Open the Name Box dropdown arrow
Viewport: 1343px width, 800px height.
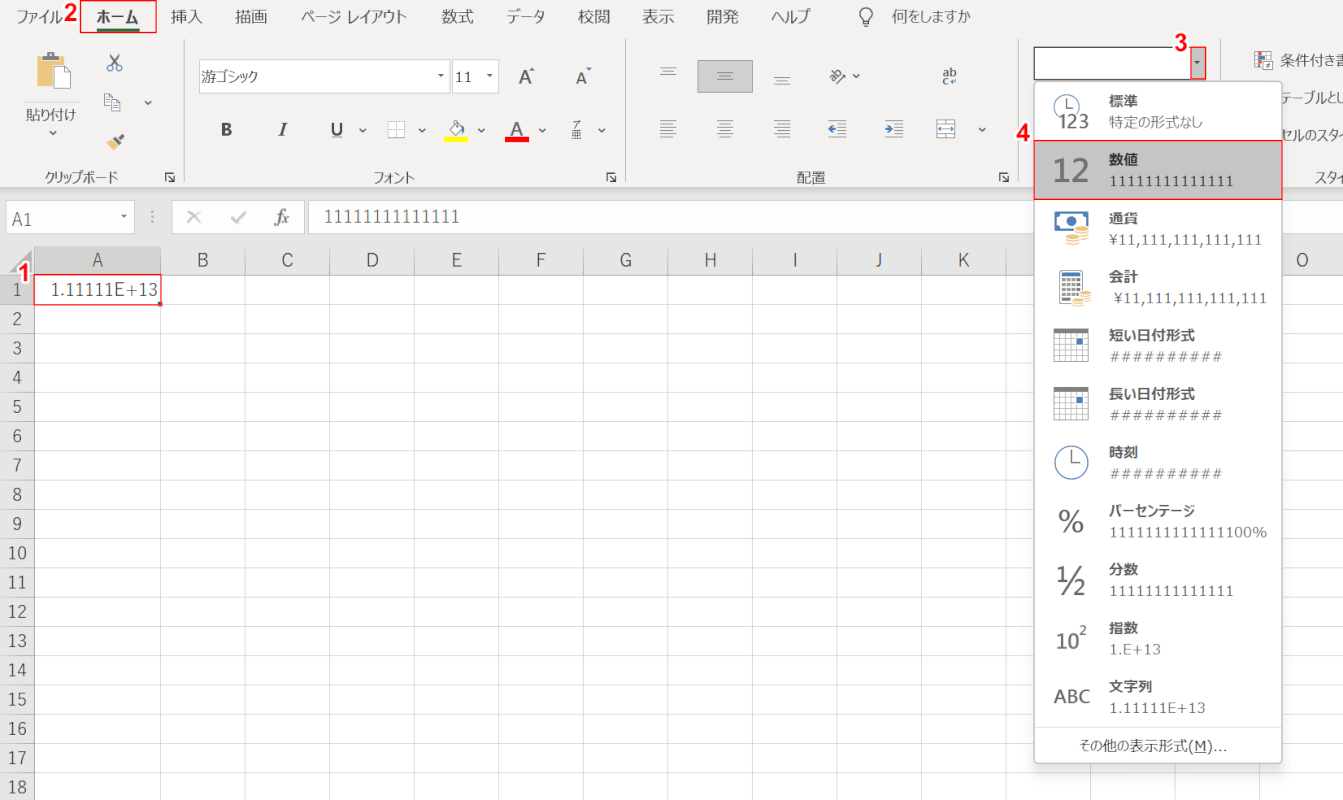[124, 217]
